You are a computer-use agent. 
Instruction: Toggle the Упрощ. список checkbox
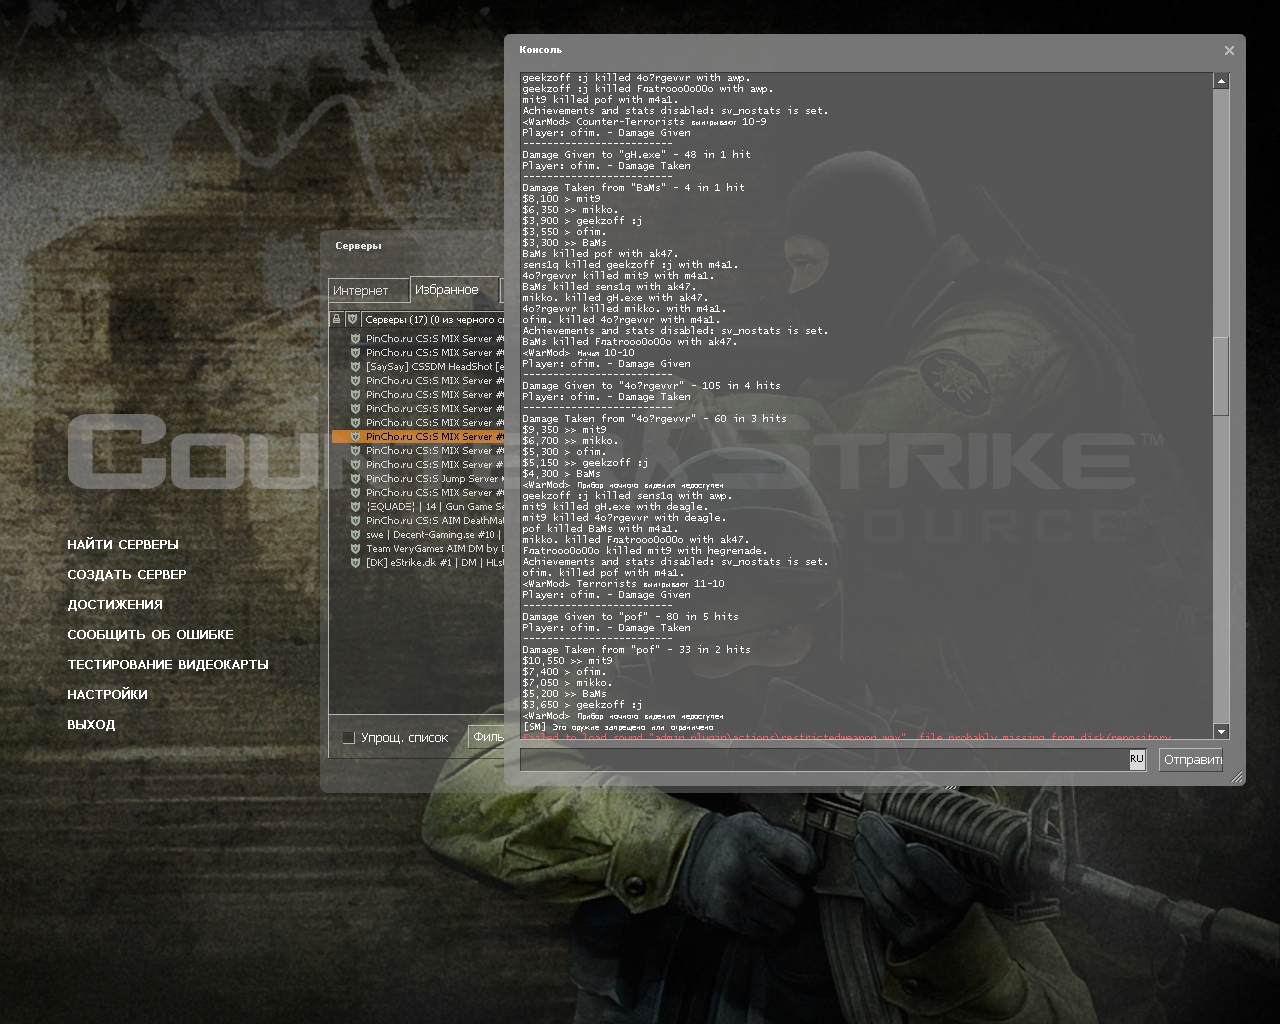coord(349,738)
